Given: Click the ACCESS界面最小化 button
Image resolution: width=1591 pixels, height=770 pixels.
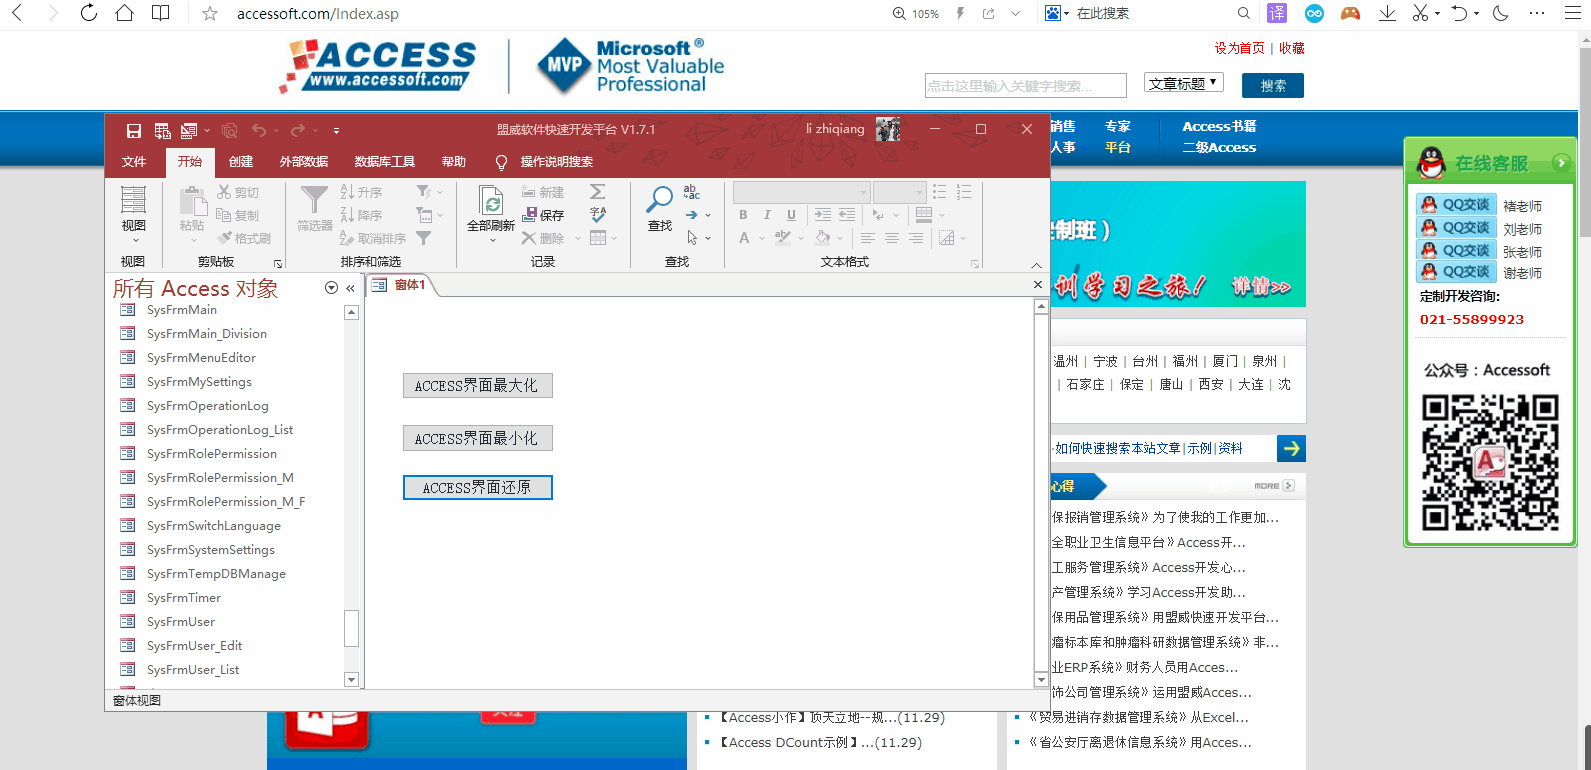Looking at the screenshot, I should [x=478, y=438].
